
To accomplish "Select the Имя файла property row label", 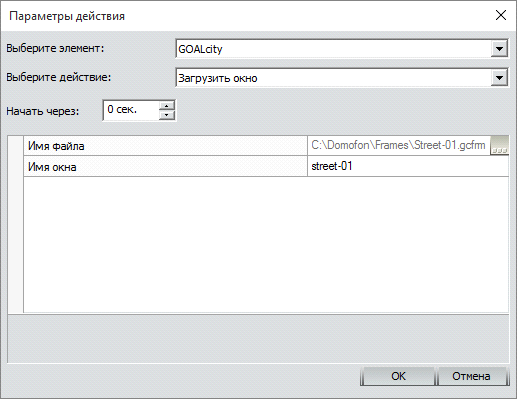I will point(165,146).
